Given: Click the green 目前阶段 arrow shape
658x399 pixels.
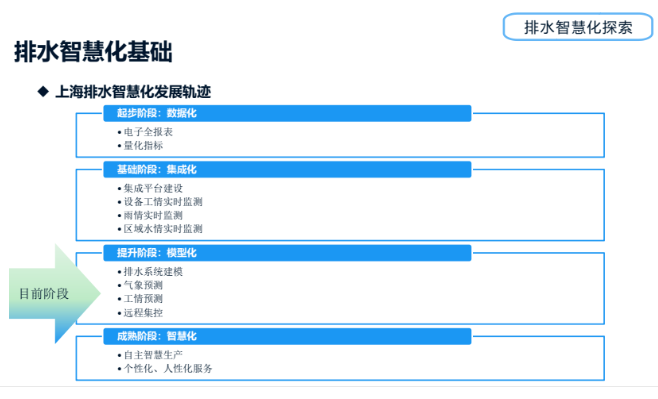Looking at the screenshot, I should 55,294.
